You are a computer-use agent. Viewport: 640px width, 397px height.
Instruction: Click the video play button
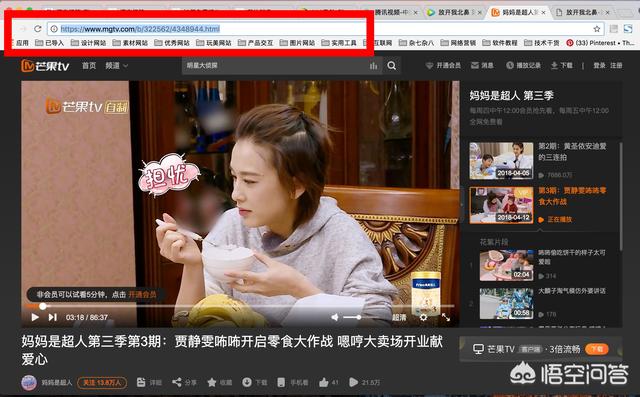[35, 317]
